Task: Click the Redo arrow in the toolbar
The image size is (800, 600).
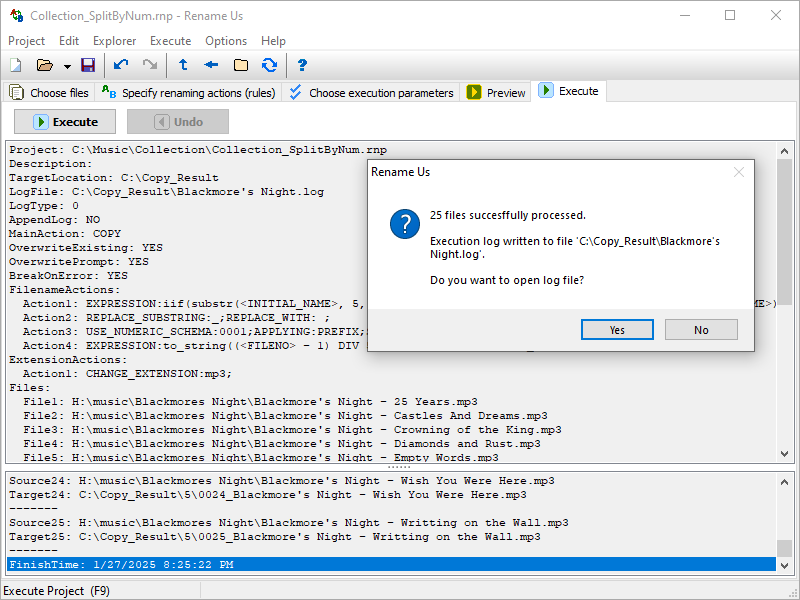Action: point(150,65)
